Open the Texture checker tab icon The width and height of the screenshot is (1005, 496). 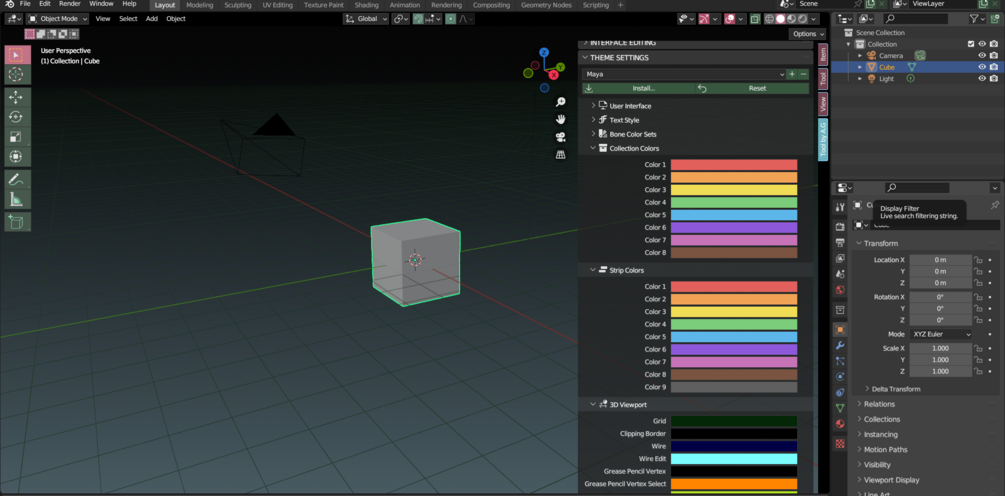(x=840, y=443)
